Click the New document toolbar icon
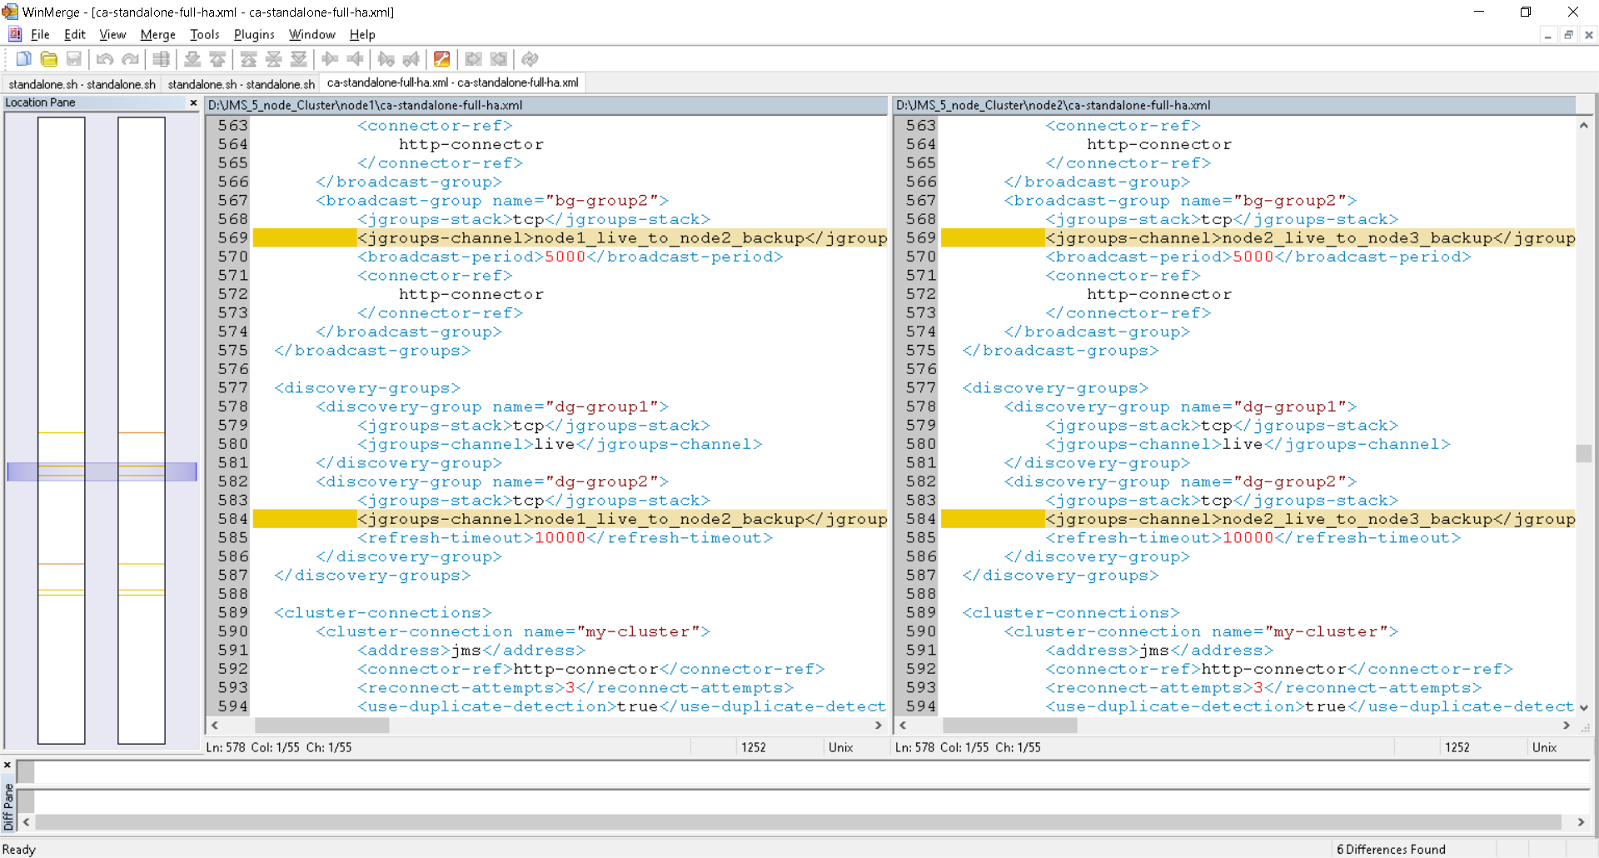The image size is (1599, 858). [24, 59]
